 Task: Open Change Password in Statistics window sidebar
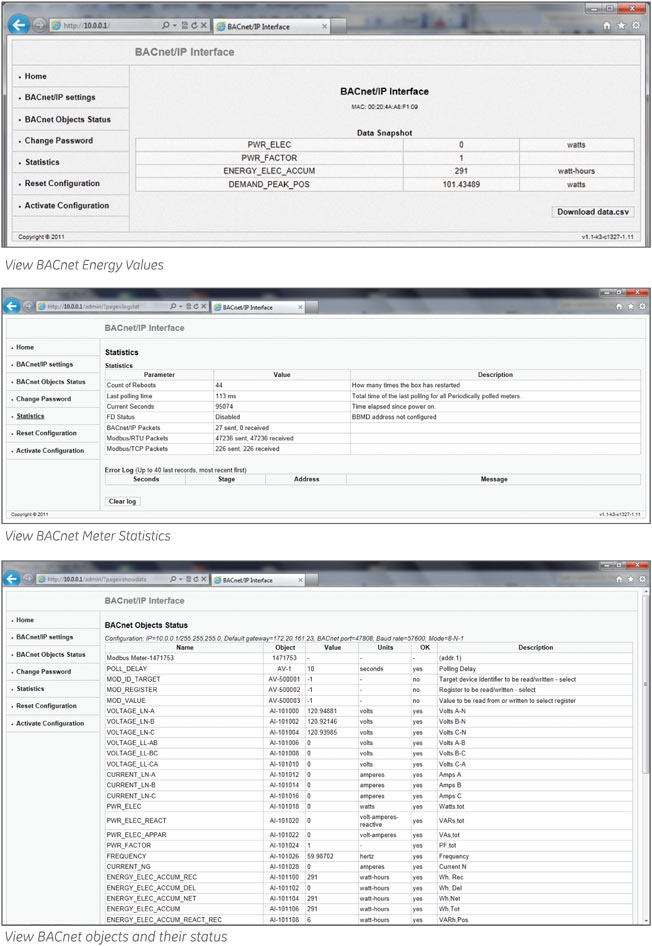(43, 399)
